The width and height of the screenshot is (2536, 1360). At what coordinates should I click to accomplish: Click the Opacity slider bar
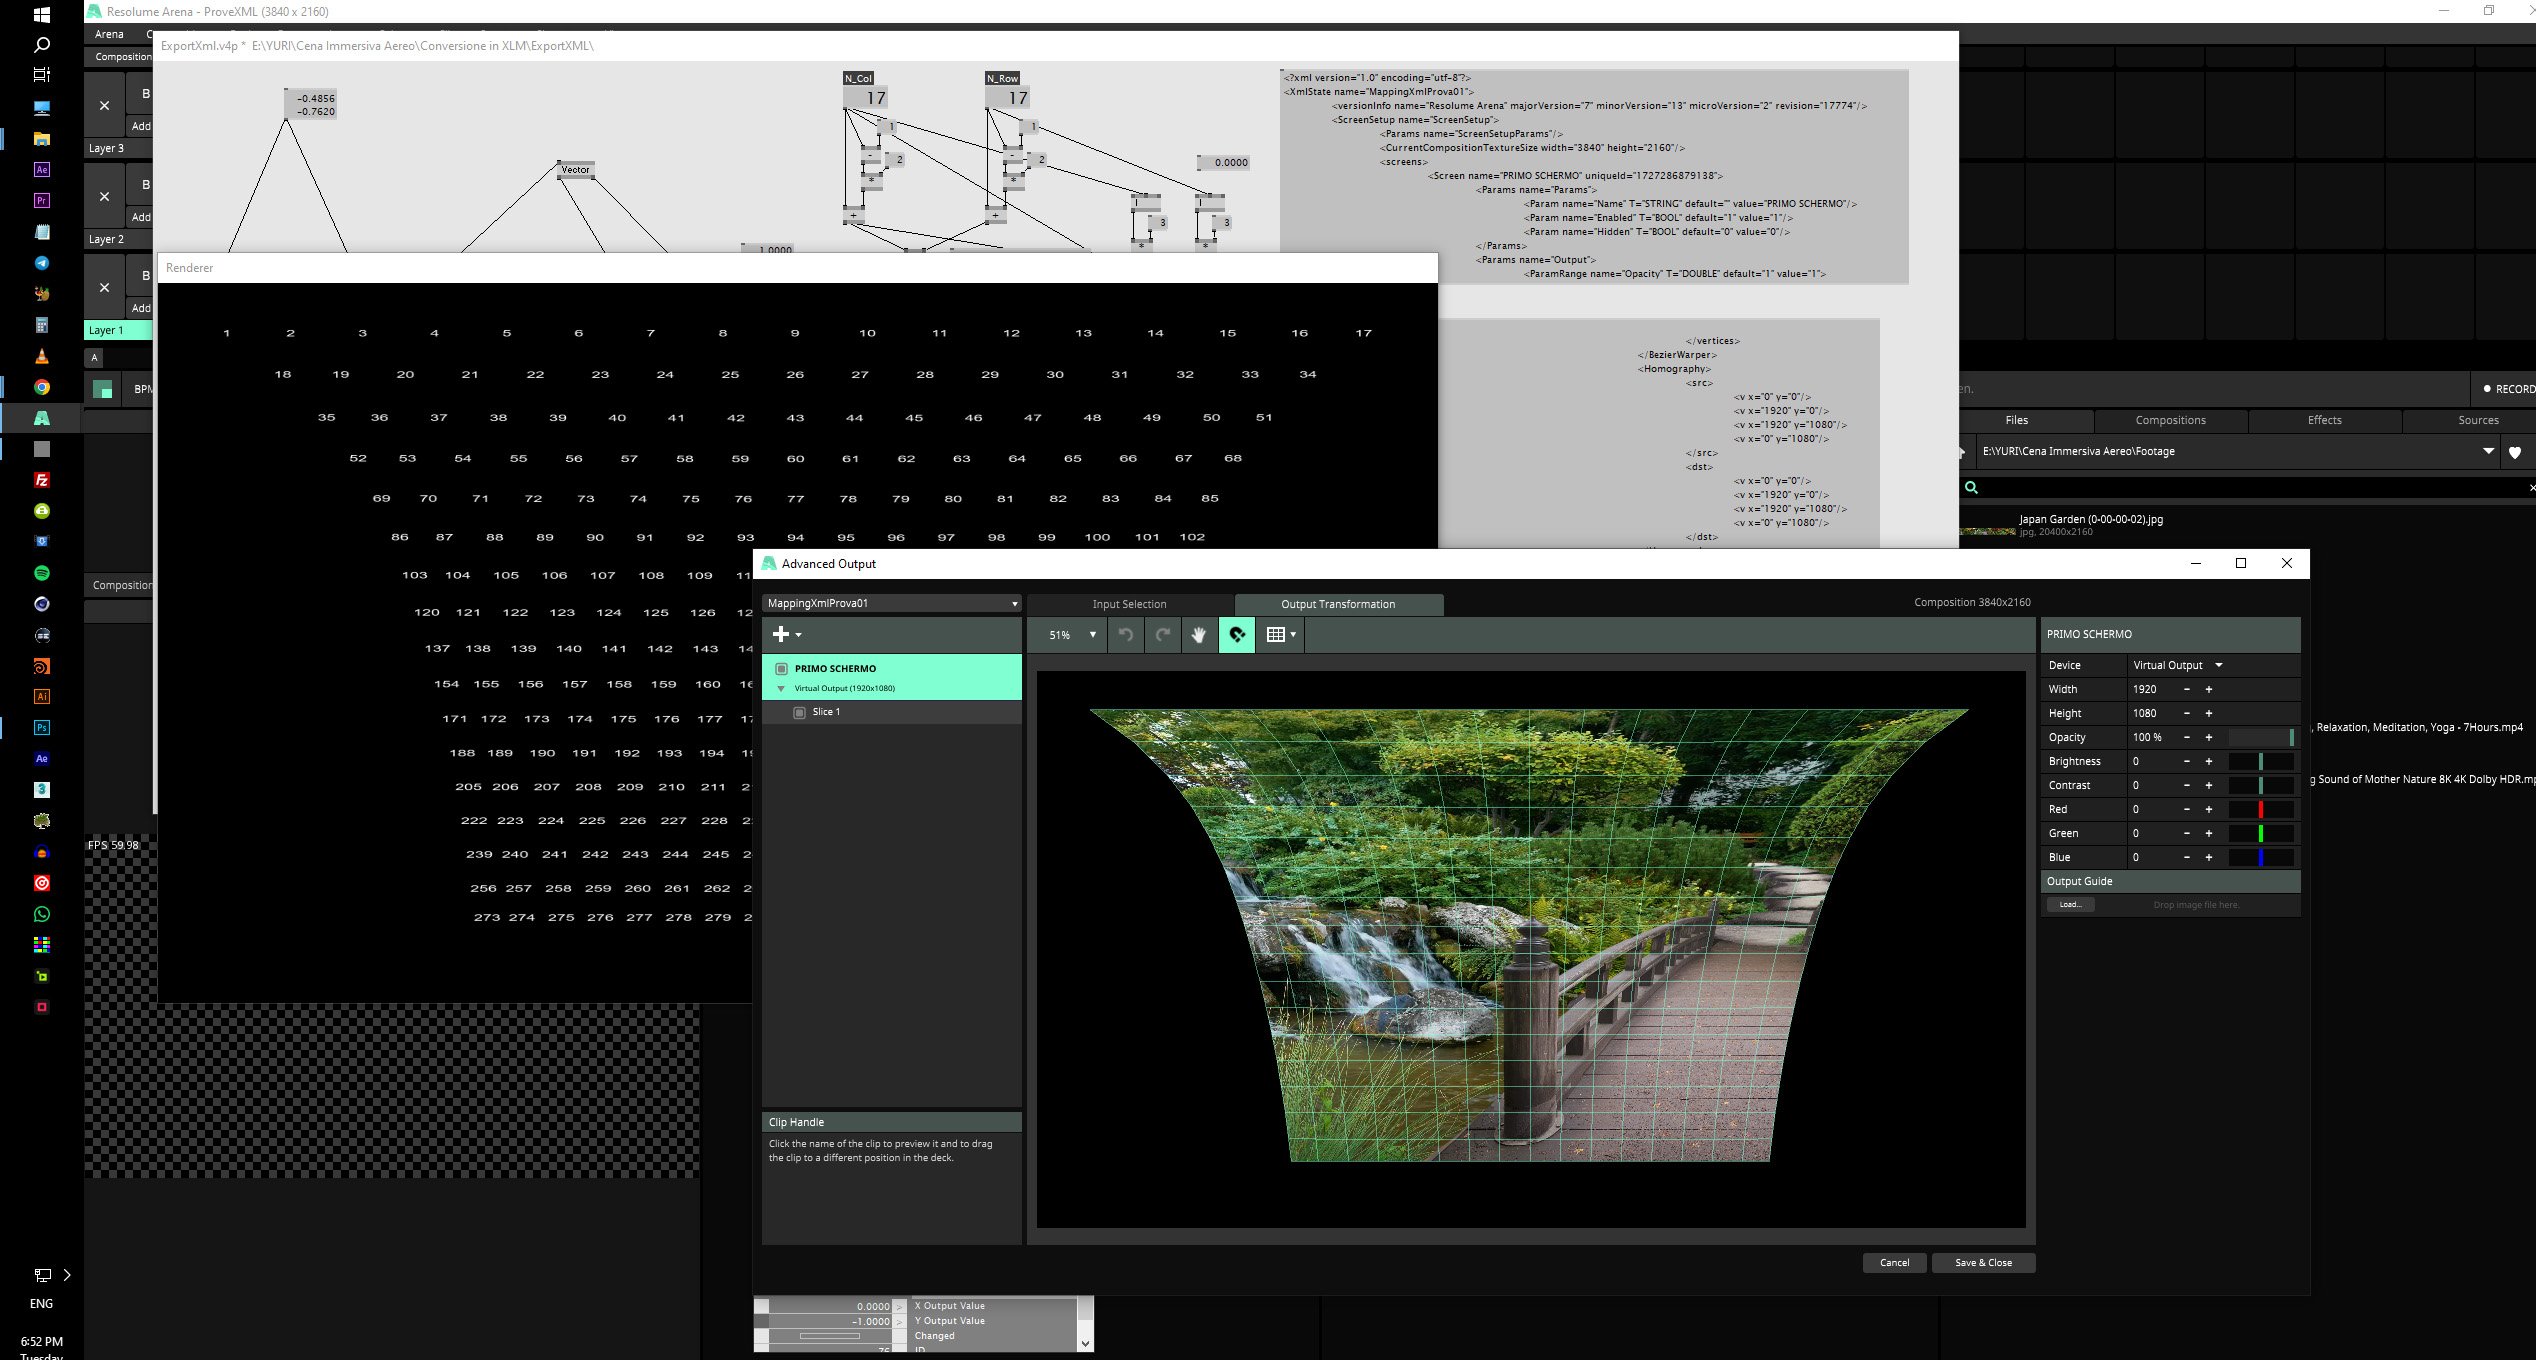click(2260, 738)
